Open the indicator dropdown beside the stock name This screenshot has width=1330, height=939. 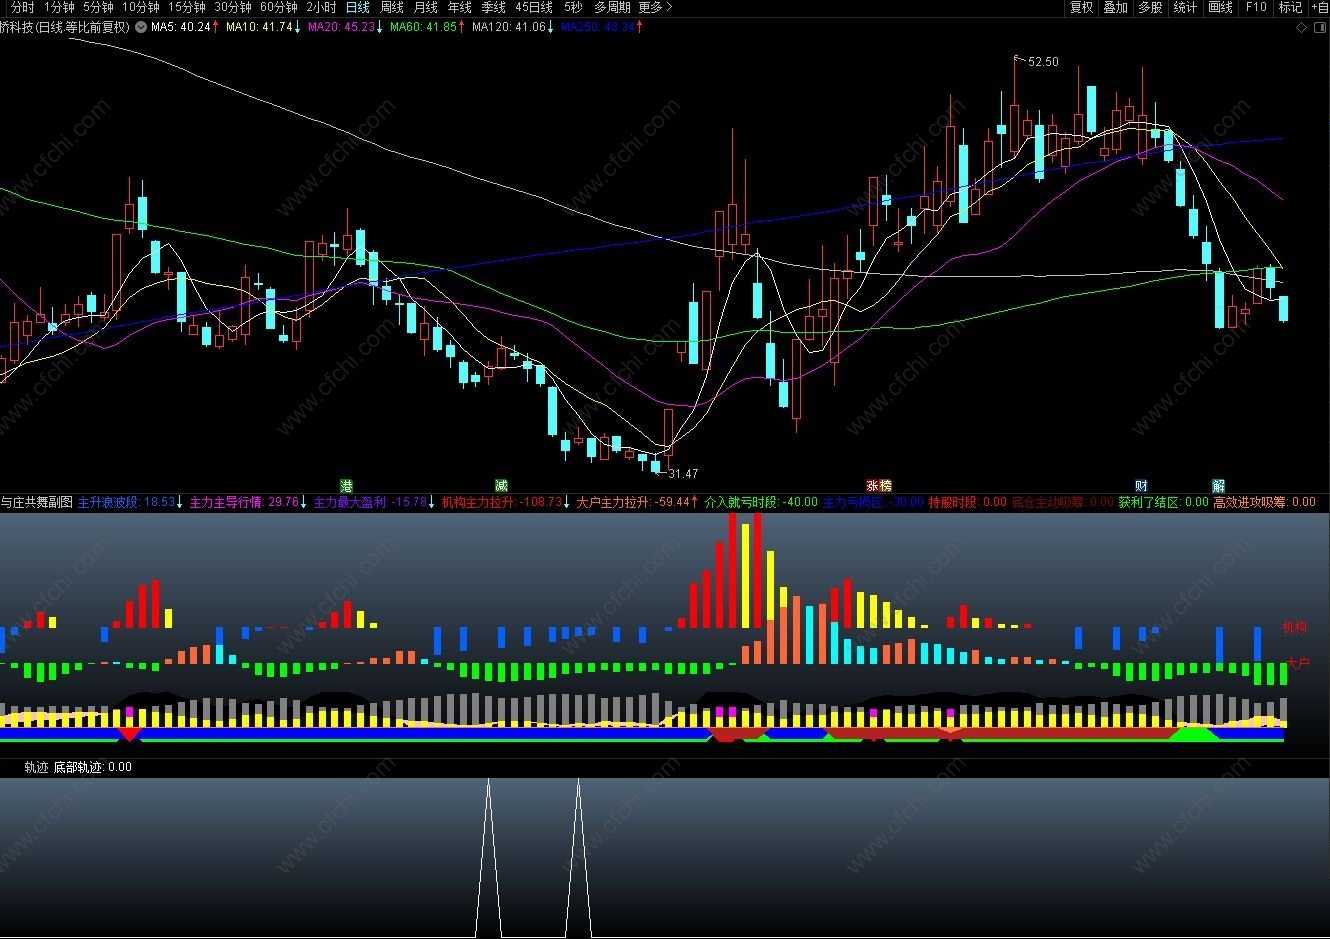140,27
